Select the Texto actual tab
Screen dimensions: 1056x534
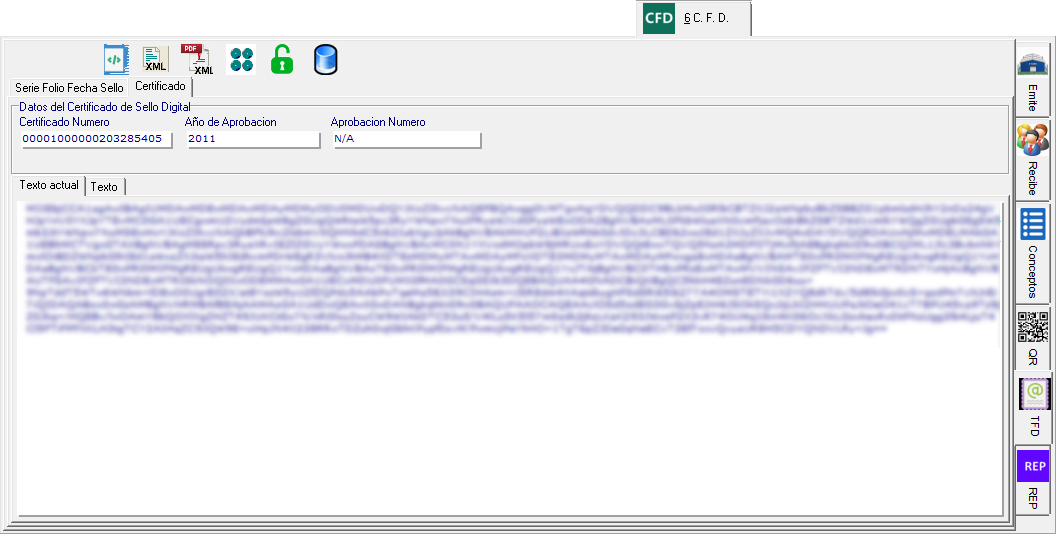pos(48,185)
